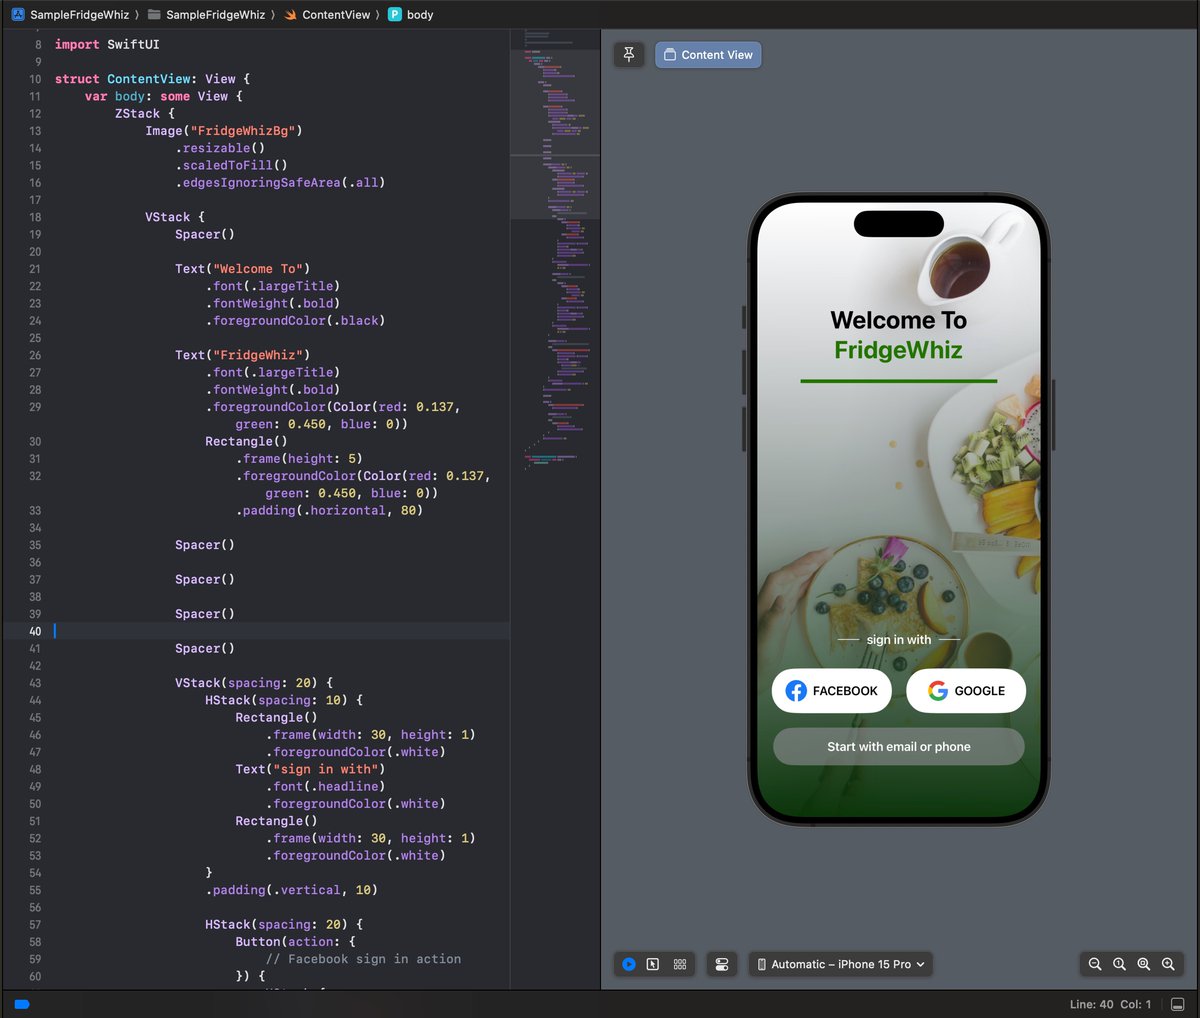
Task: Click "HStack(spacing: 20) {" line
Action: pos(284,925)
